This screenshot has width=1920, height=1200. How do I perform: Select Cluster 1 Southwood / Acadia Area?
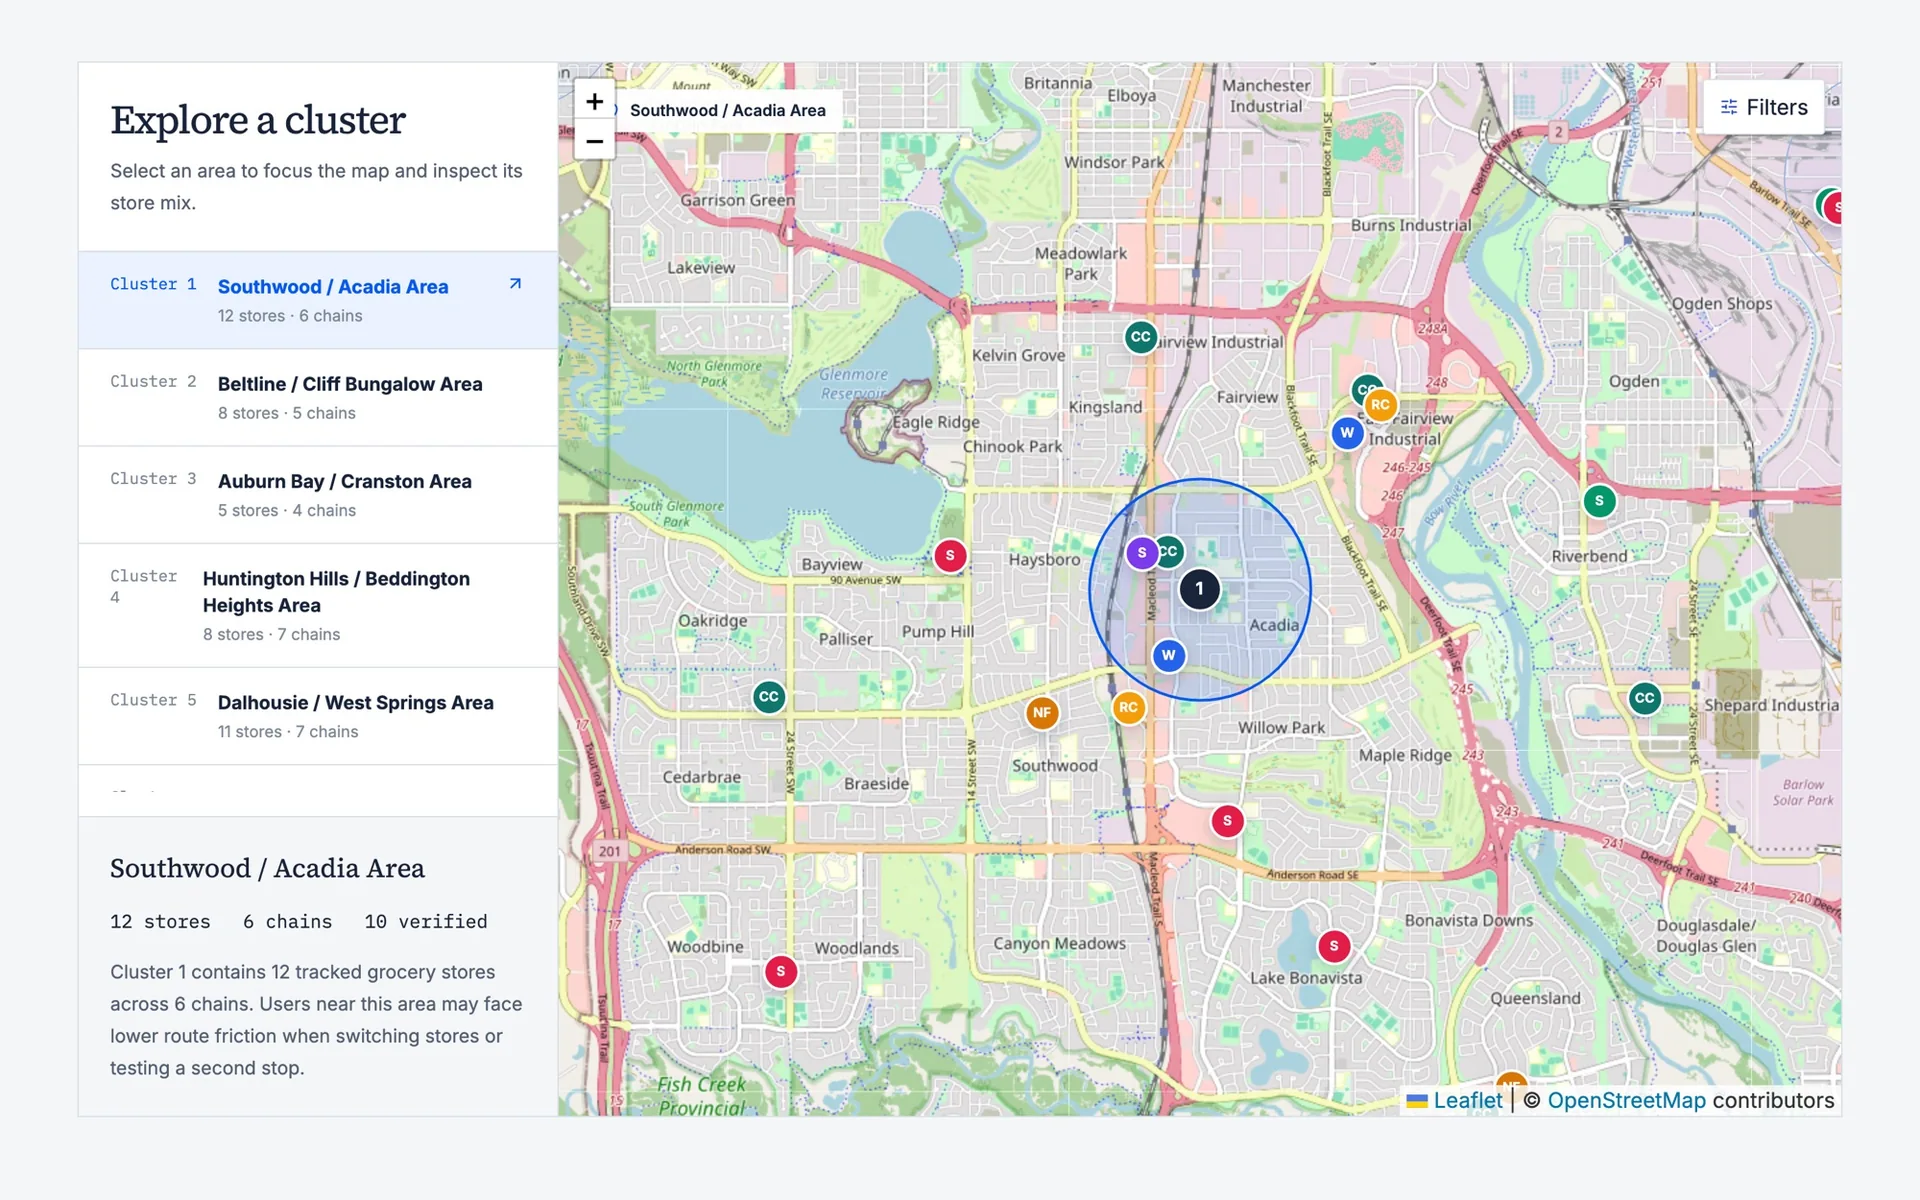pyautogui.click(x=318, y=300)
